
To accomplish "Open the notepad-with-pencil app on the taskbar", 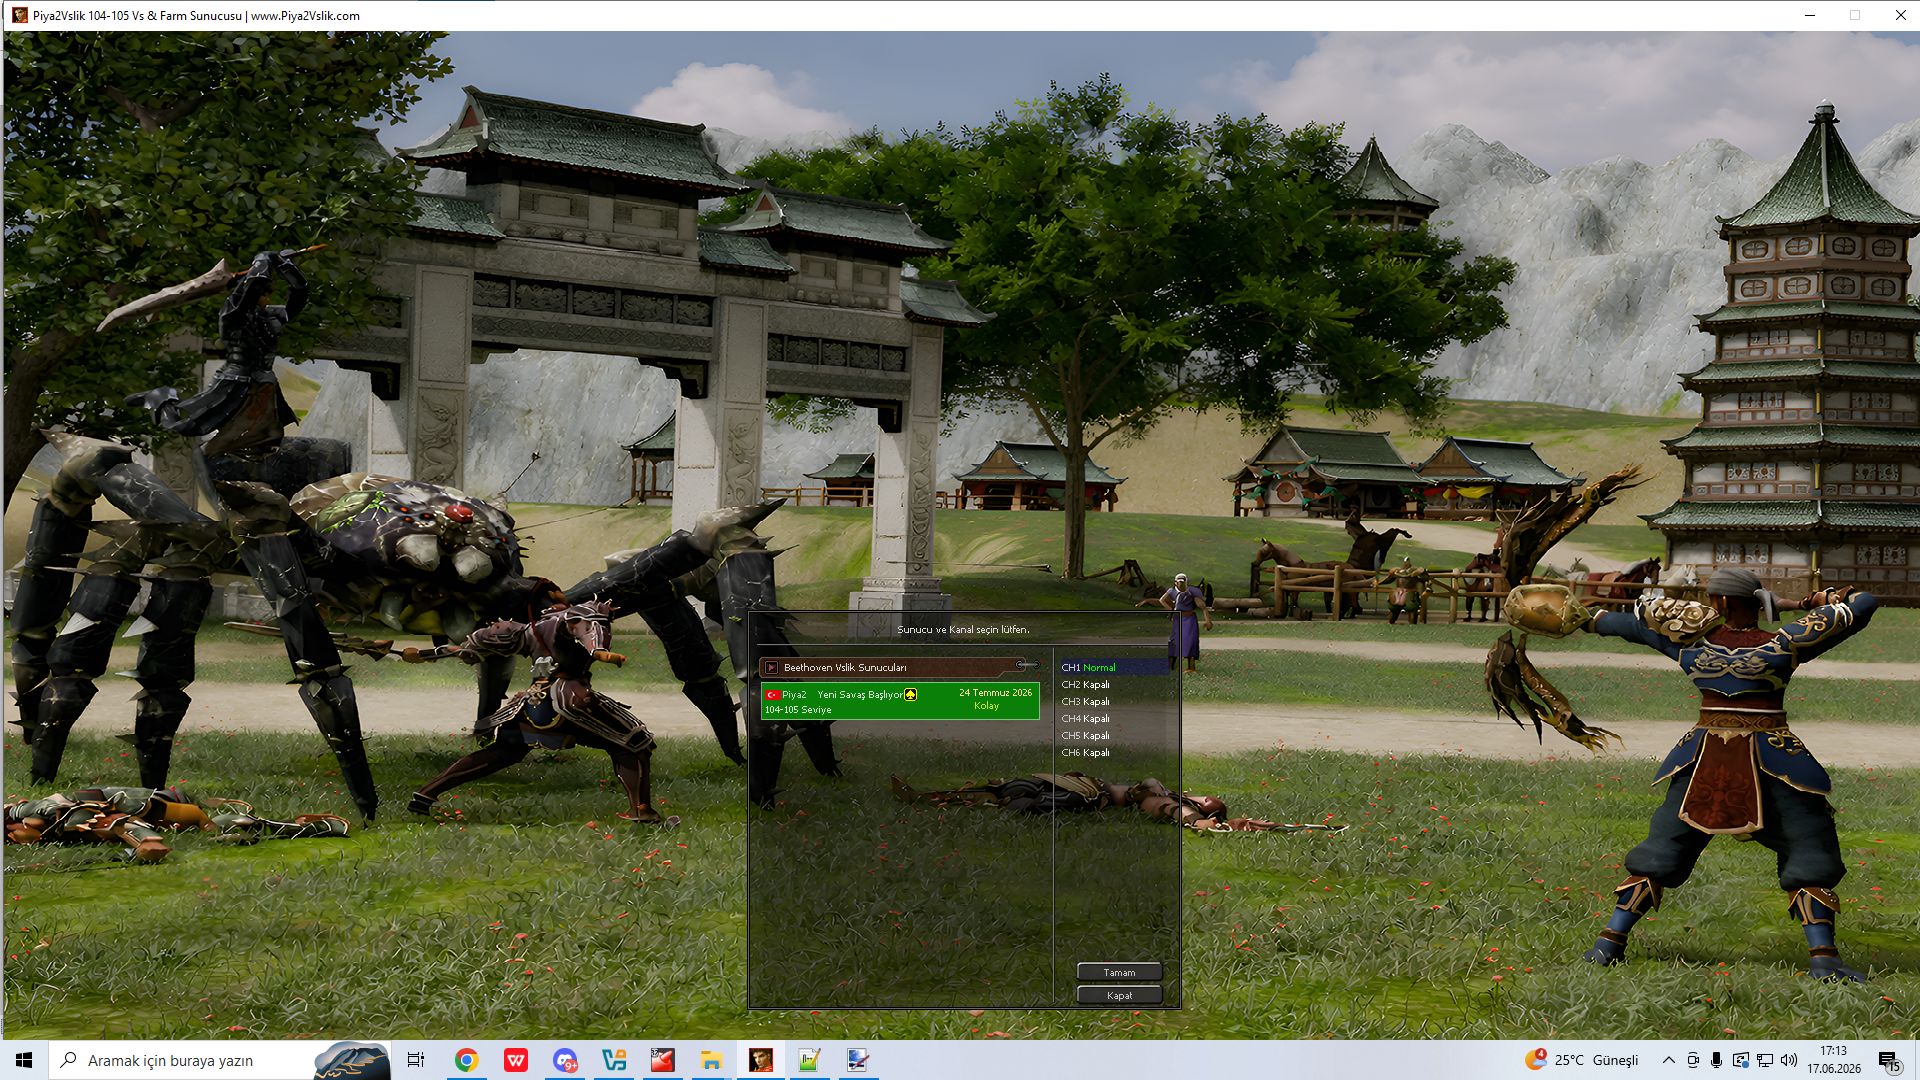I will [x=809, y=1060].
